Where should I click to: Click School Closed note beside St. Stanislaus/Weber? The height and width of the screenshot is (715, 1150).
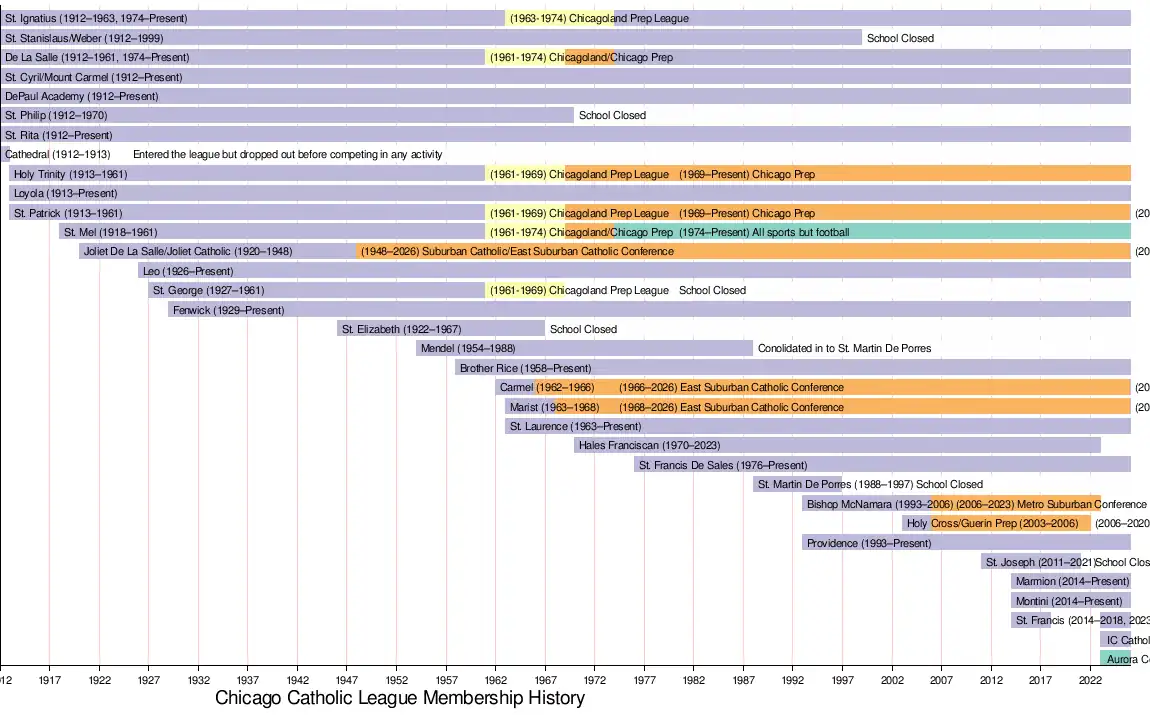(x=901, y=38)
